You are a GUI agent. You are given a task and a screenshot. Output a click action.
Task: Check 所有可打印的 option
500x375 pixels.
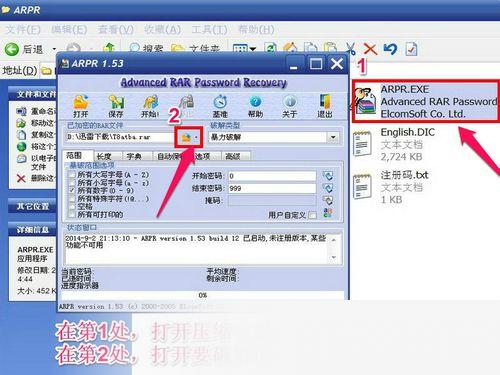pos(72,215)
